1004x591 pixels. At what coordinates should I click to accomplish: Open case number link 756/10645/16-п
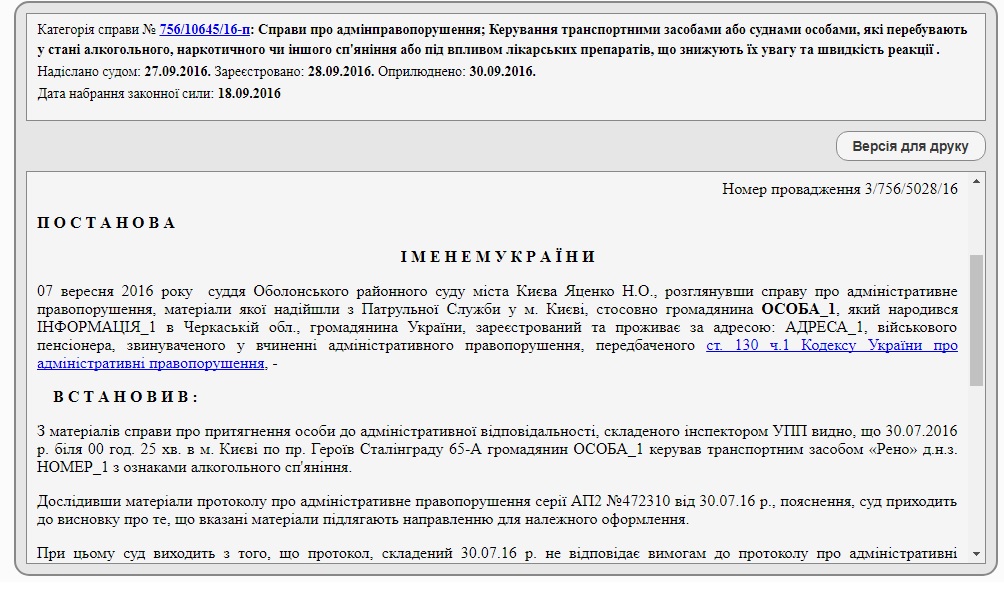point(205,29)
